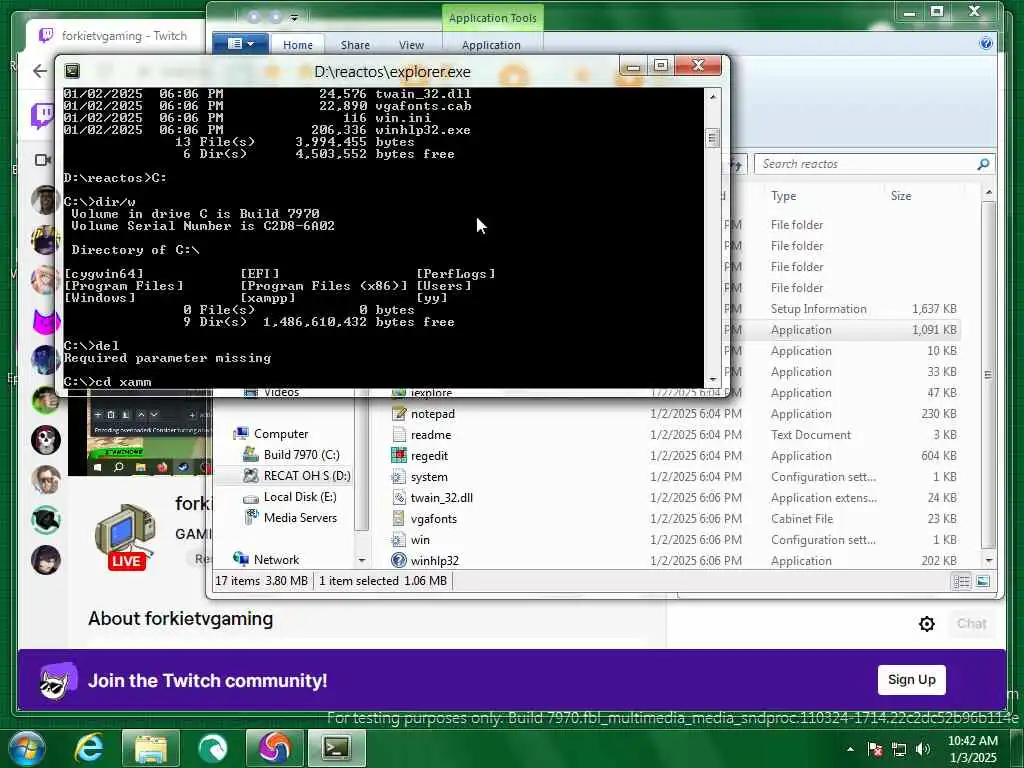Click the forkietvgaming LIVE computer avatar
The width and height of the screenshot is (1024, 768).
coord(125,537)
